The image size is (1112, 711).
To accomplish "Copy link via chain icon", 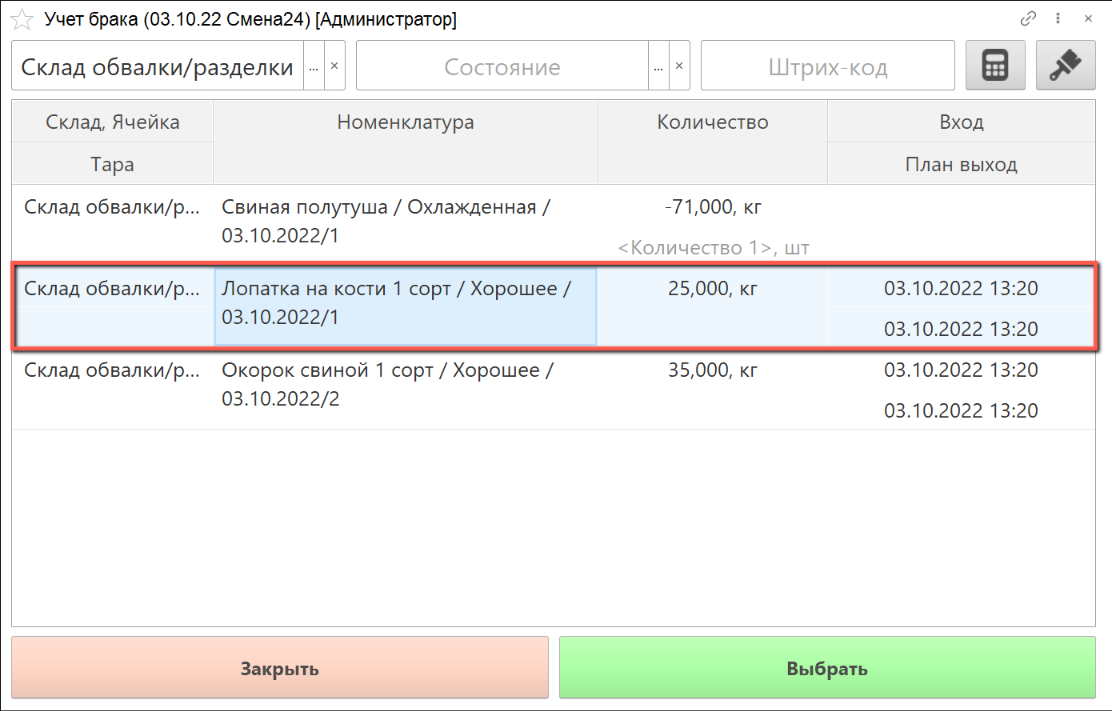I will [1027, 19].
